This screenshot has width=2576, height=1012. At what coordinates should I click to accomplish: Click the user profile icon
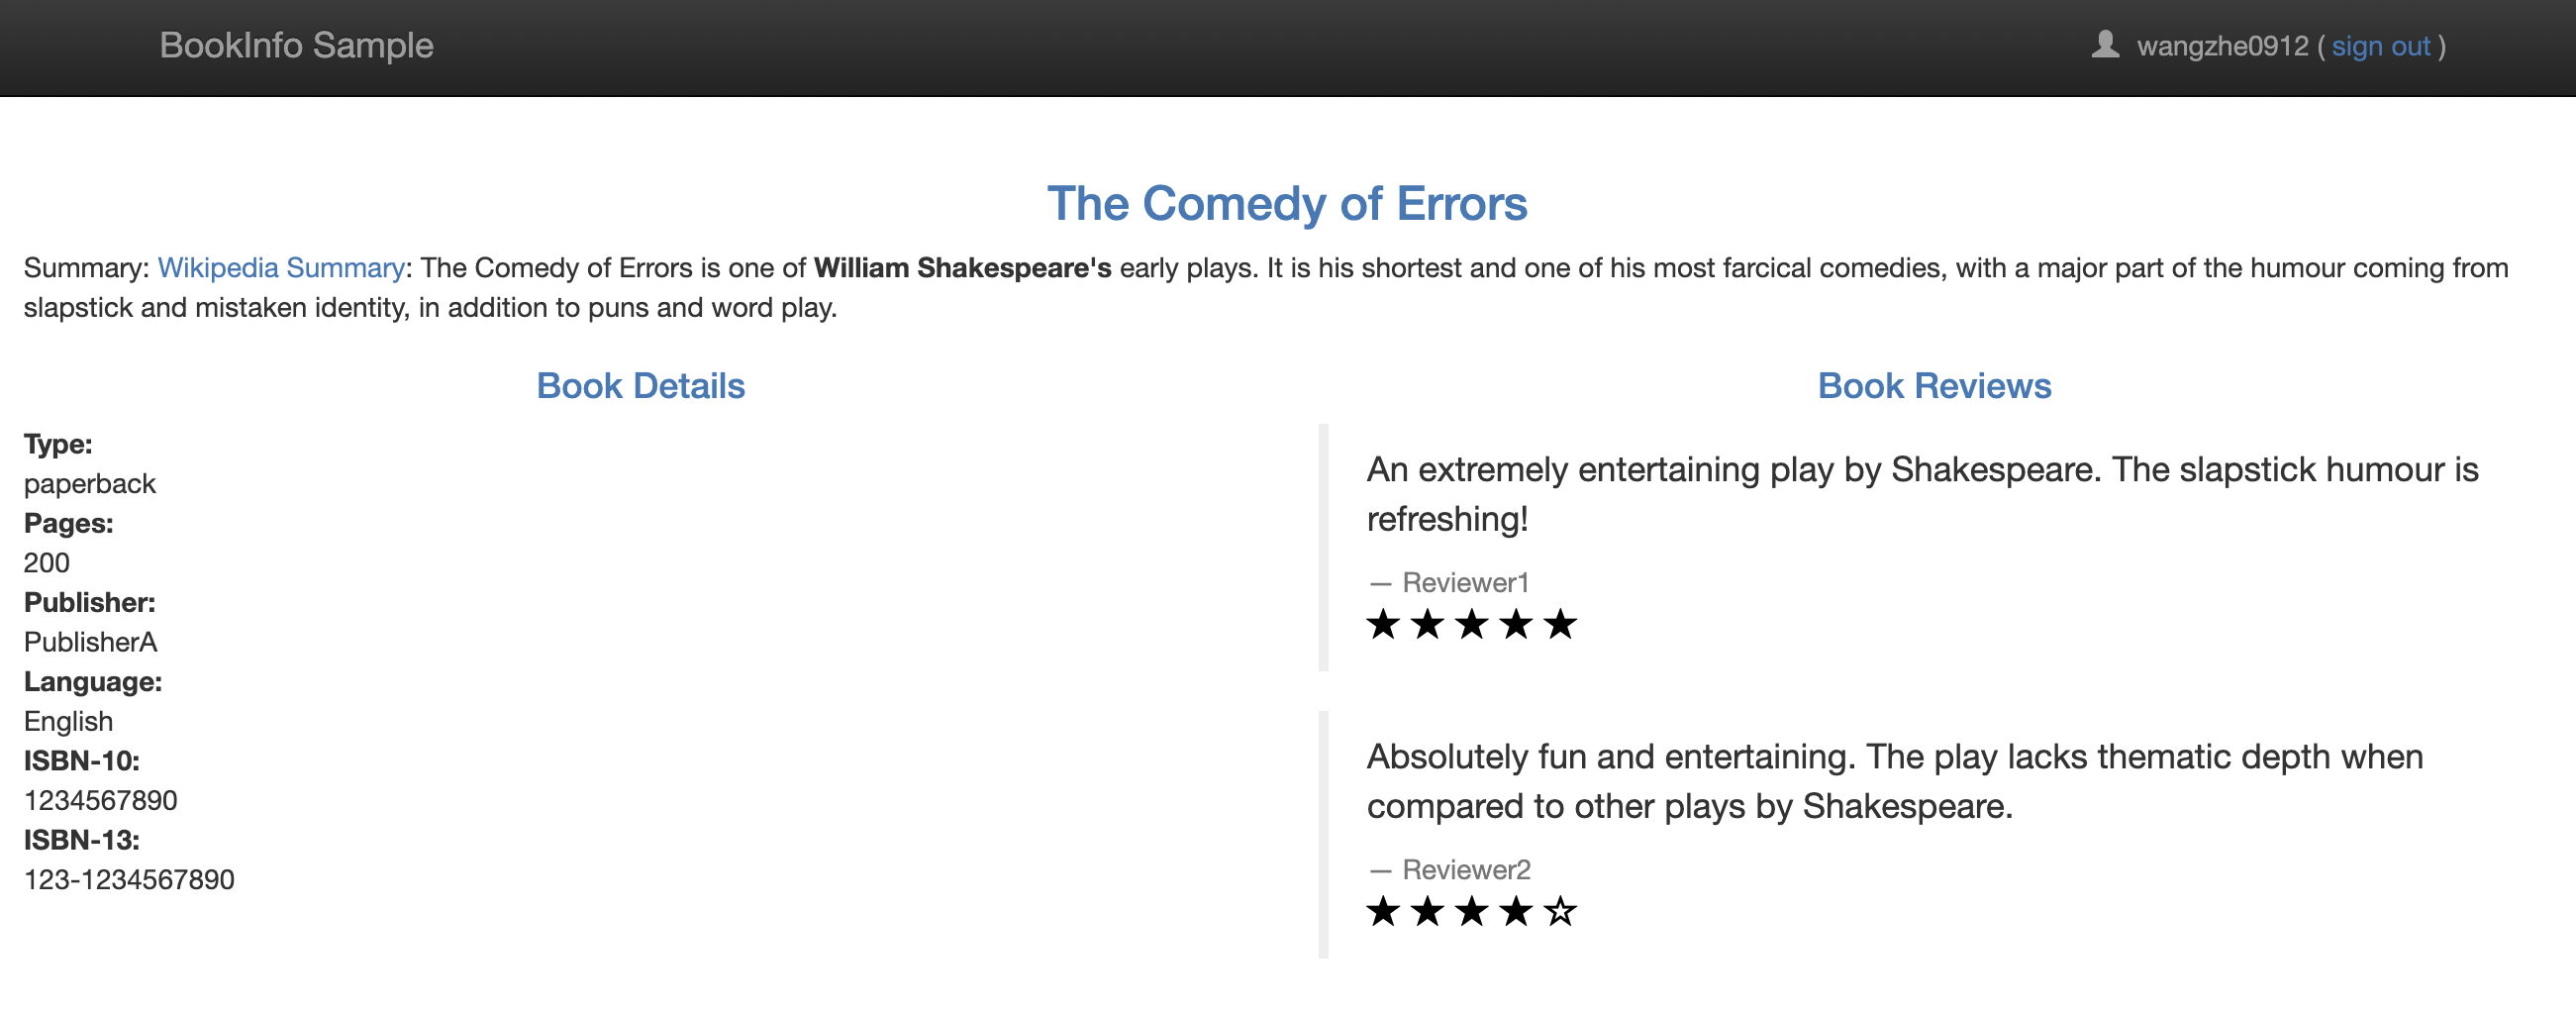tap(2104, 45)
